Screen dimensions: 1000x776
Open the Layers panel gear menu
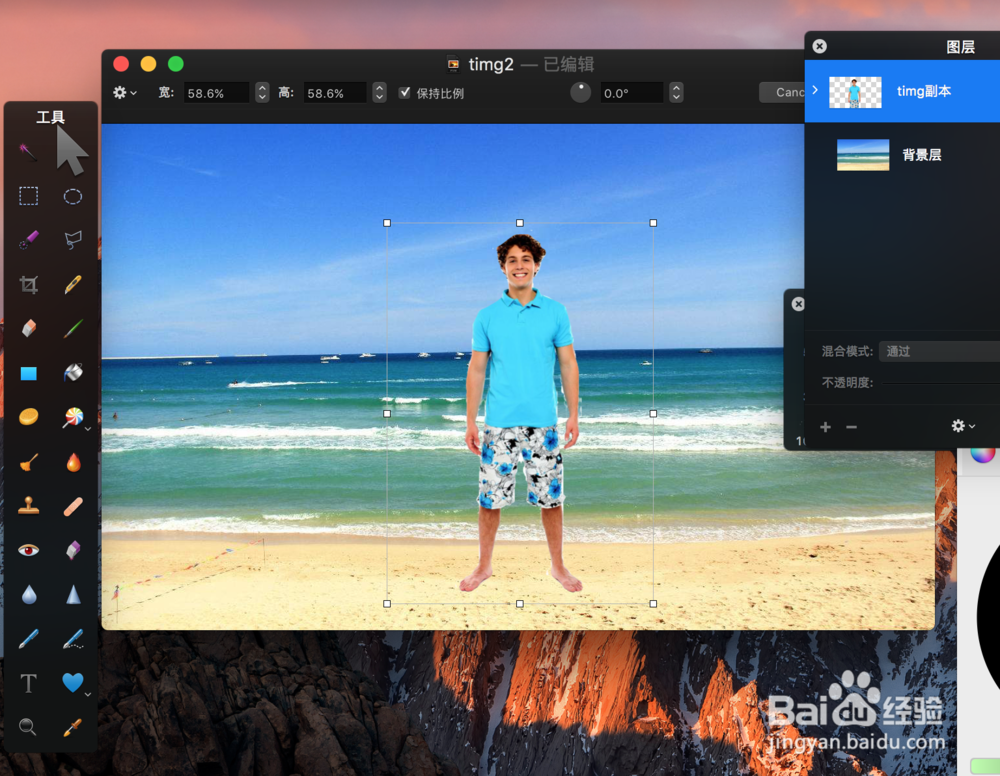[962, 425]
